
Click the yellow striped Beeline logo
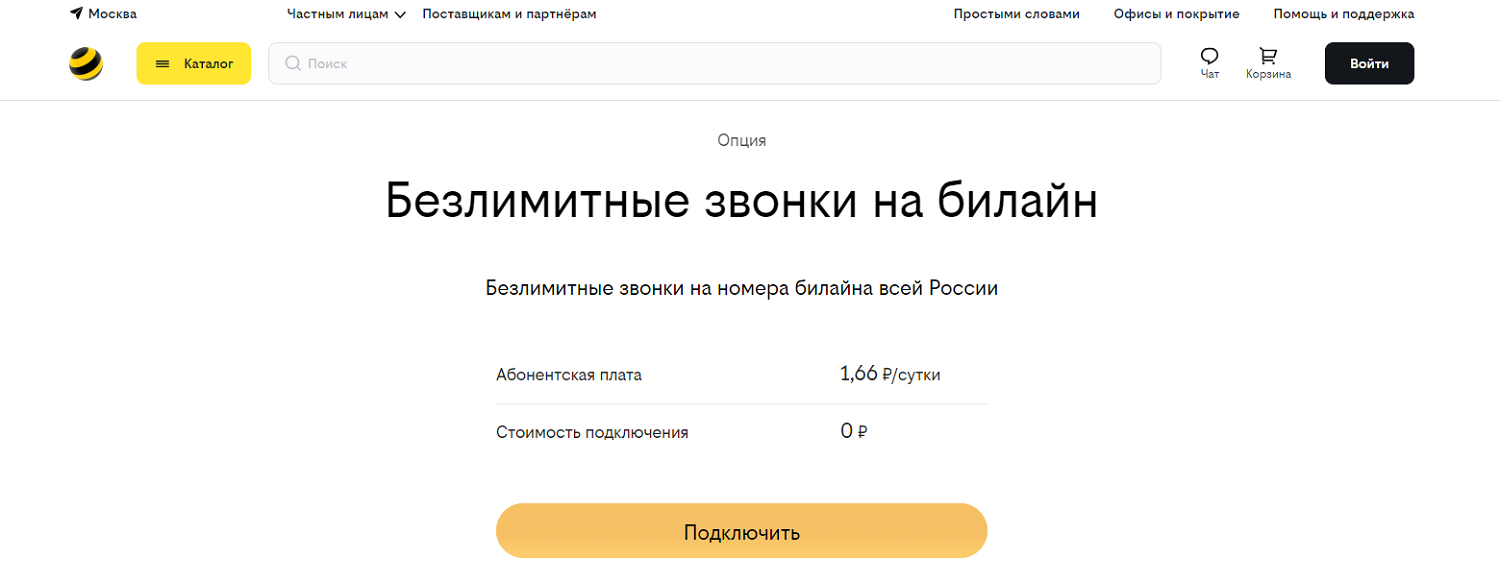[86, 64]
